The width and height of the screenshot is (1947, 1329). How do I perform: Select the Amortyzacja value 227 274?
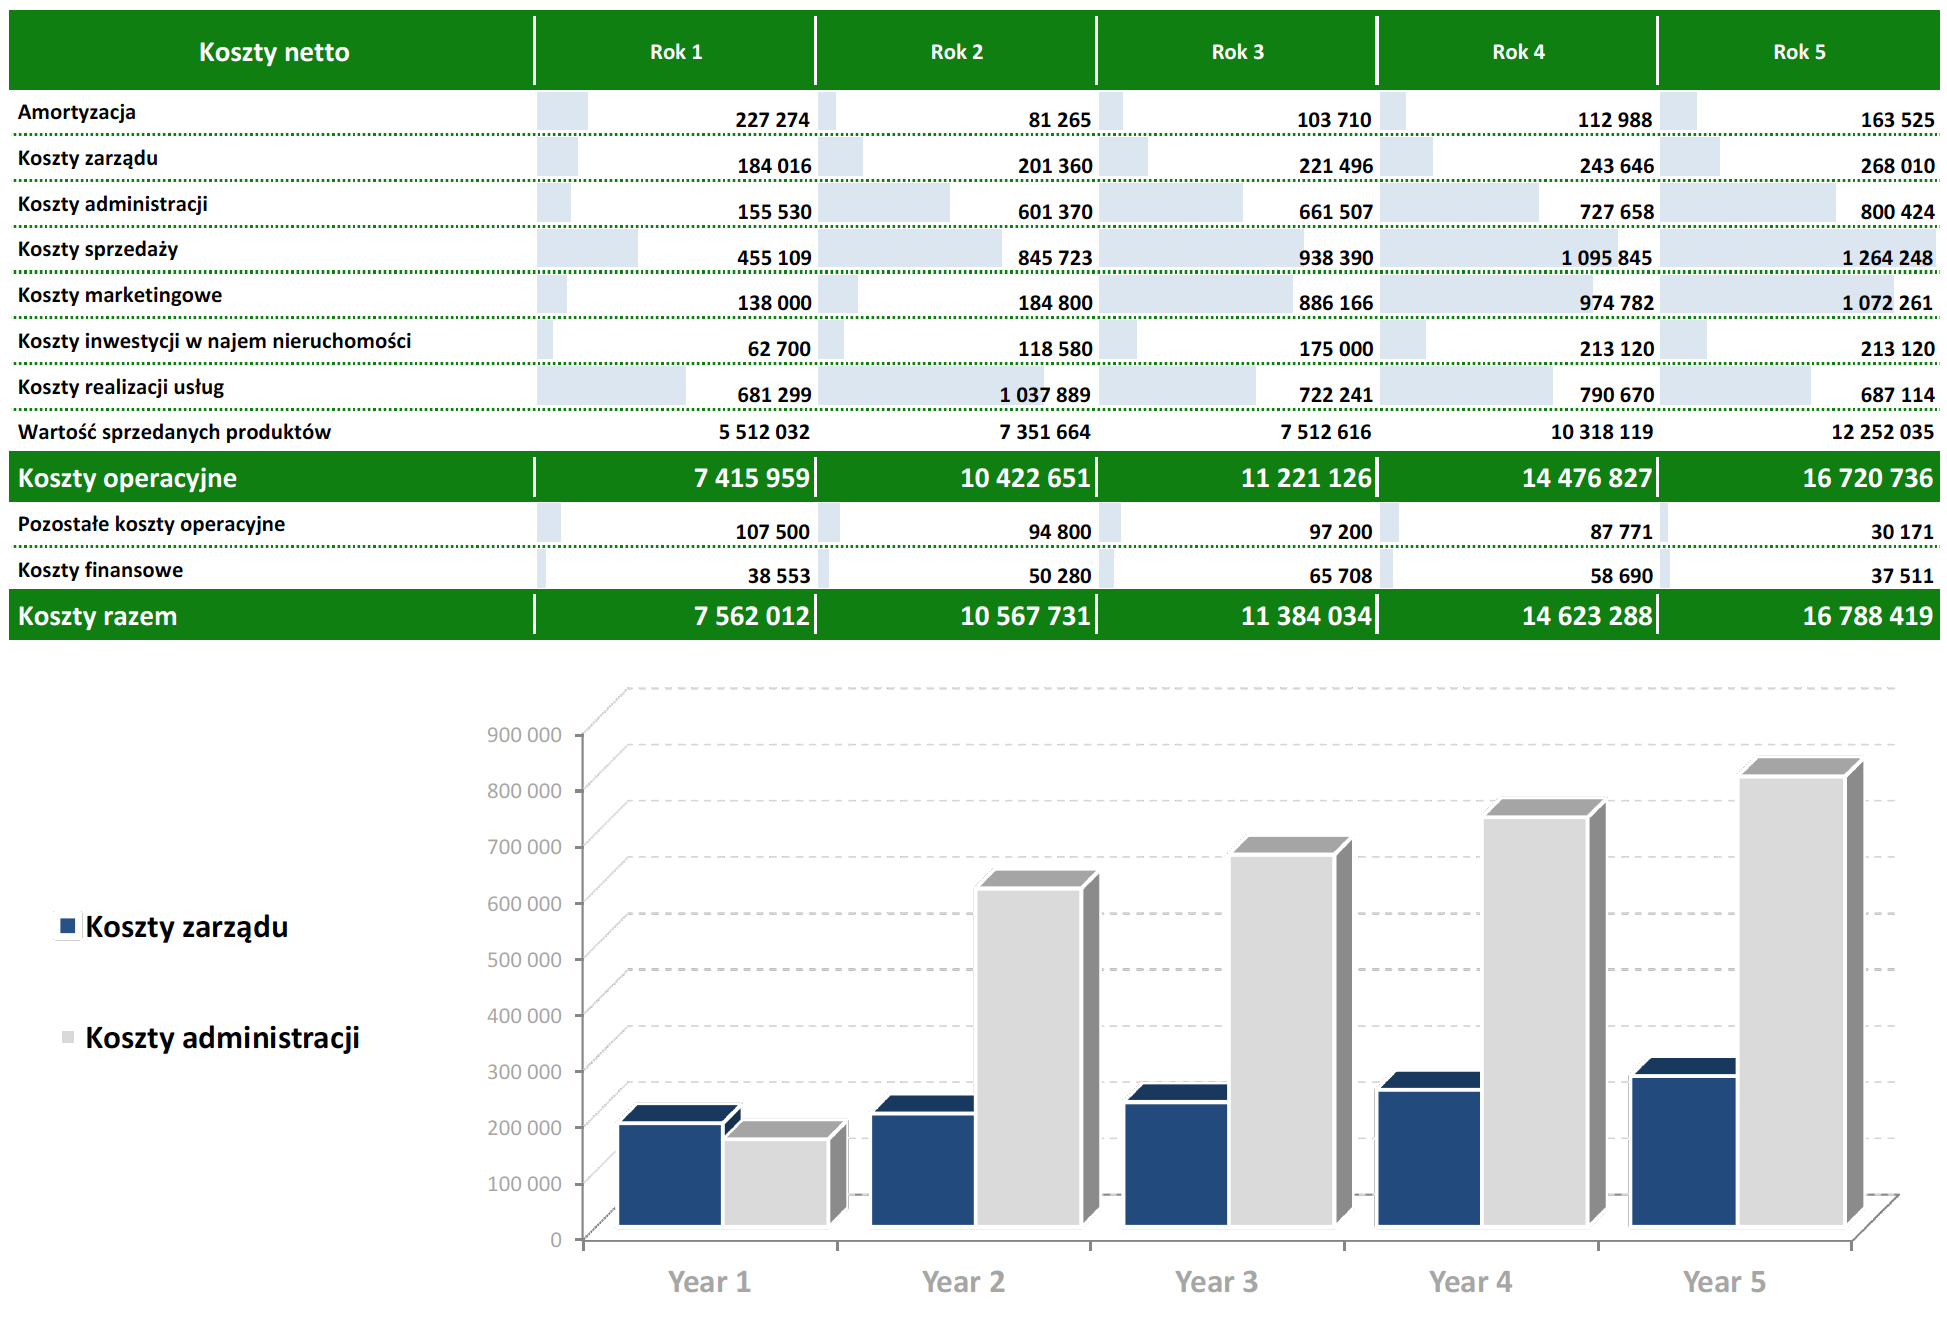772,120
